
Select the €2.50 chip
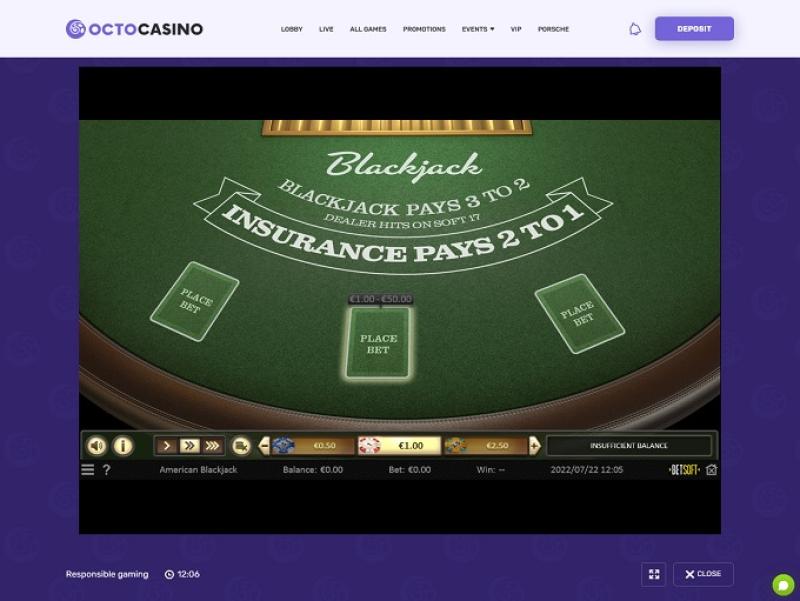tap(486, 445)
